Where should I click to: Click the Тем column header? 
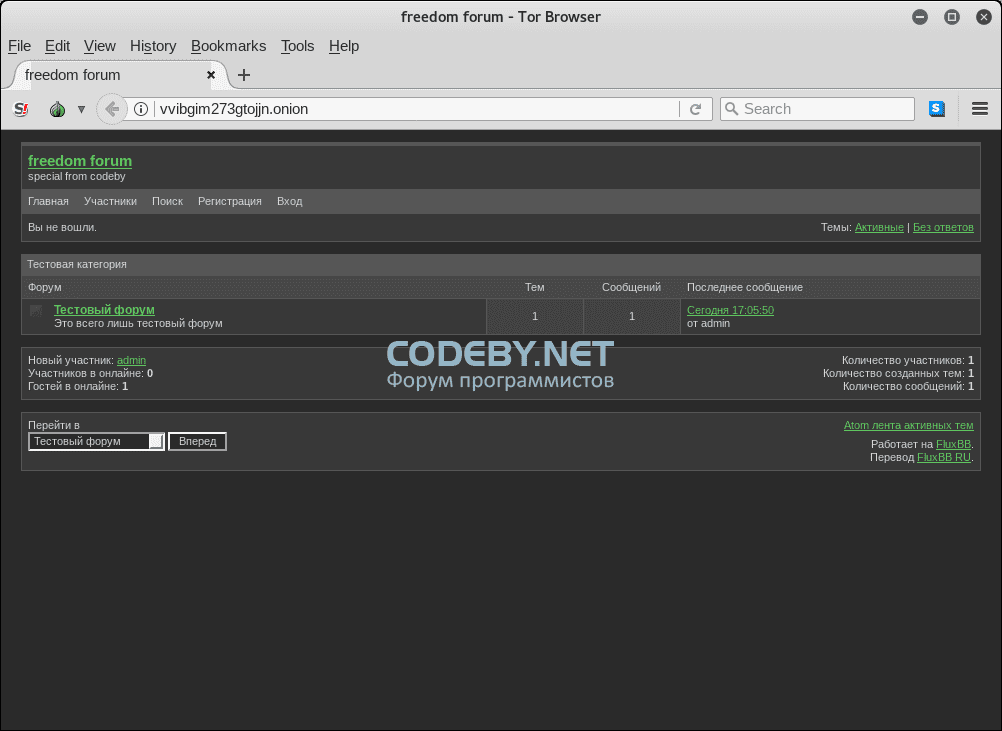535,288
